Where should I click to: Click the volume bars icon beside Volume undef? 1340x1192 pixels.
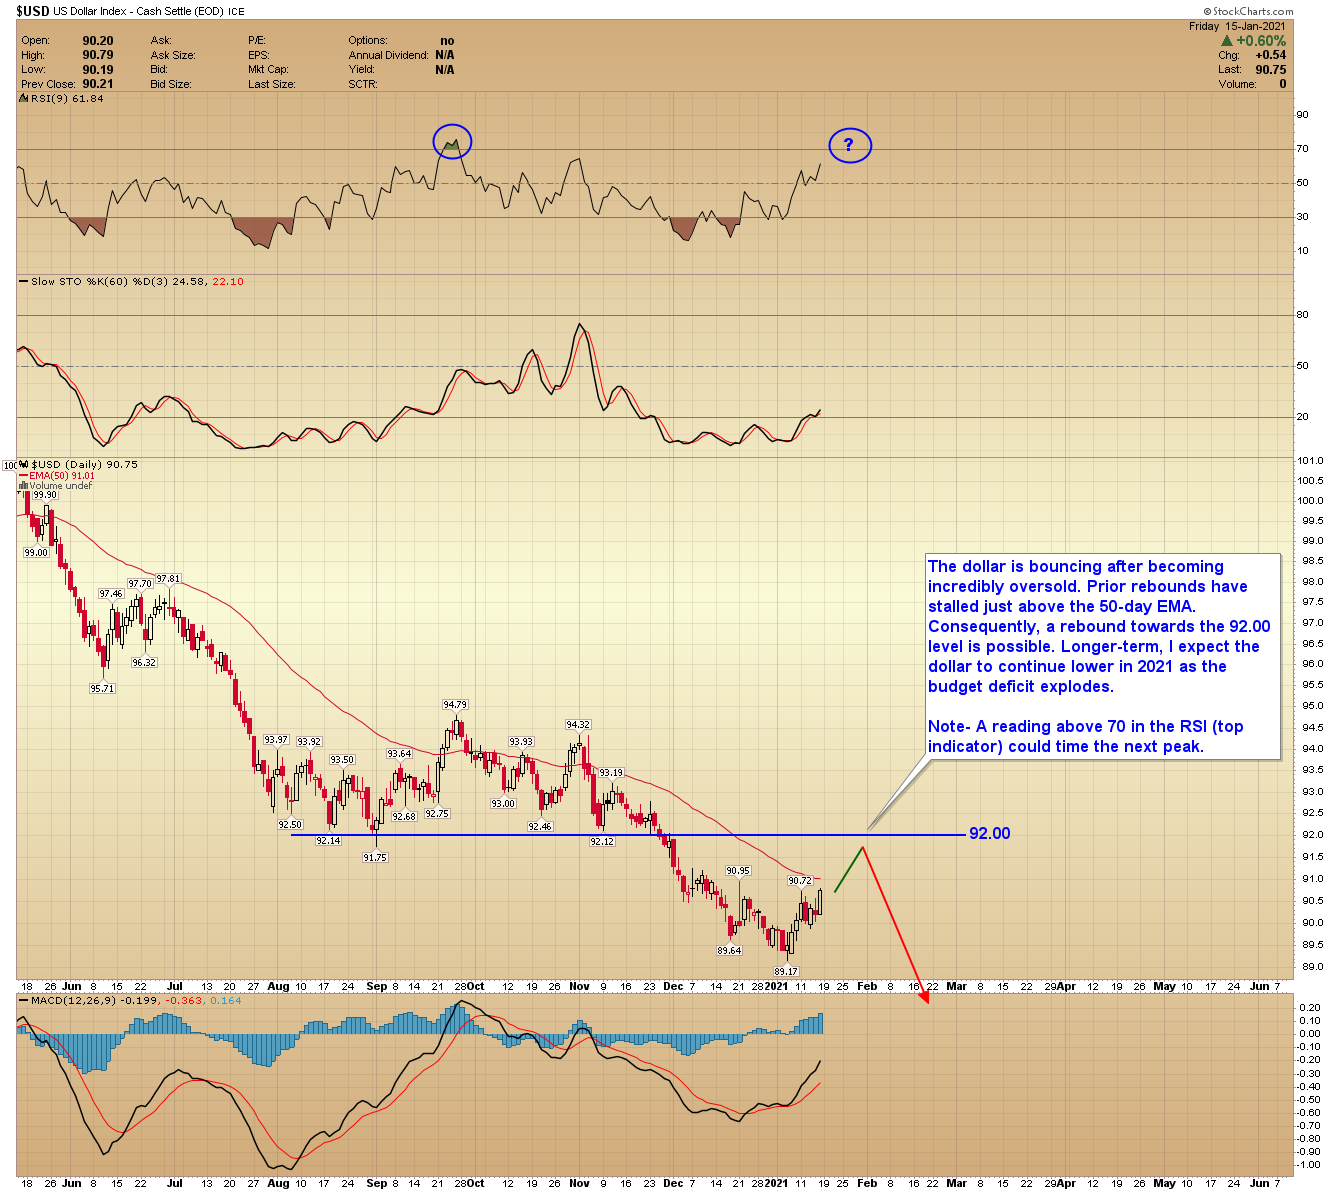24,486
